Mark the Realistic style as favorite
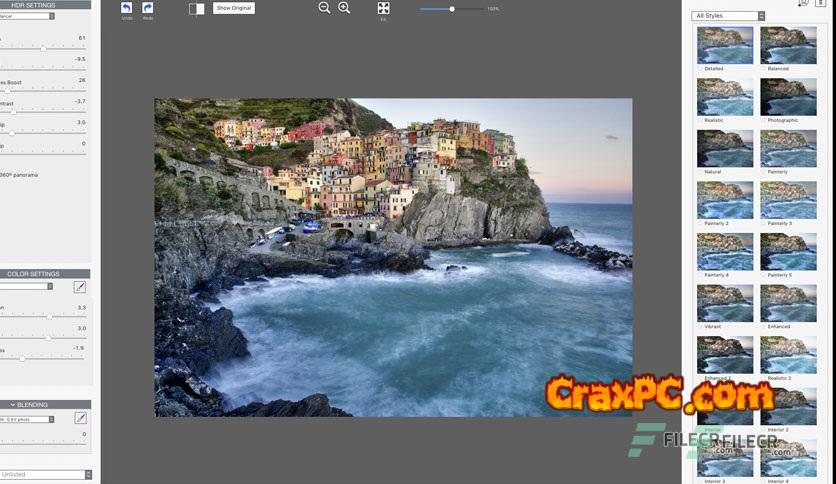This screenshot has width=836, height=484. click(700, 120)
